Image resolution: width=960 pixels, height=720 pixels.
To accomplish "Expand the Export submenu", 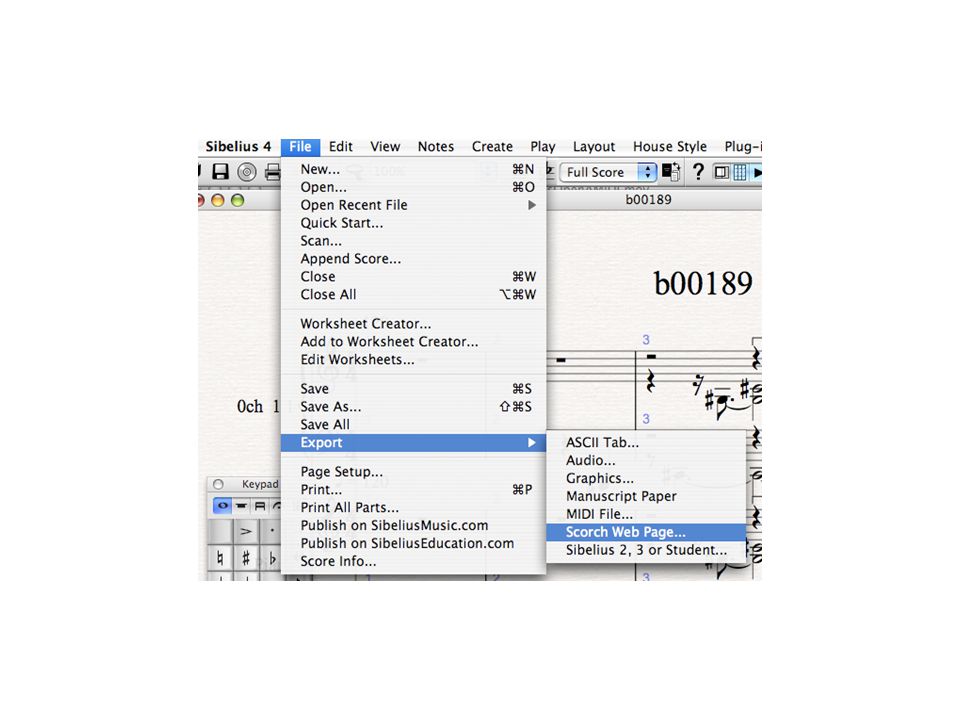I will click(x=413, y=443).
